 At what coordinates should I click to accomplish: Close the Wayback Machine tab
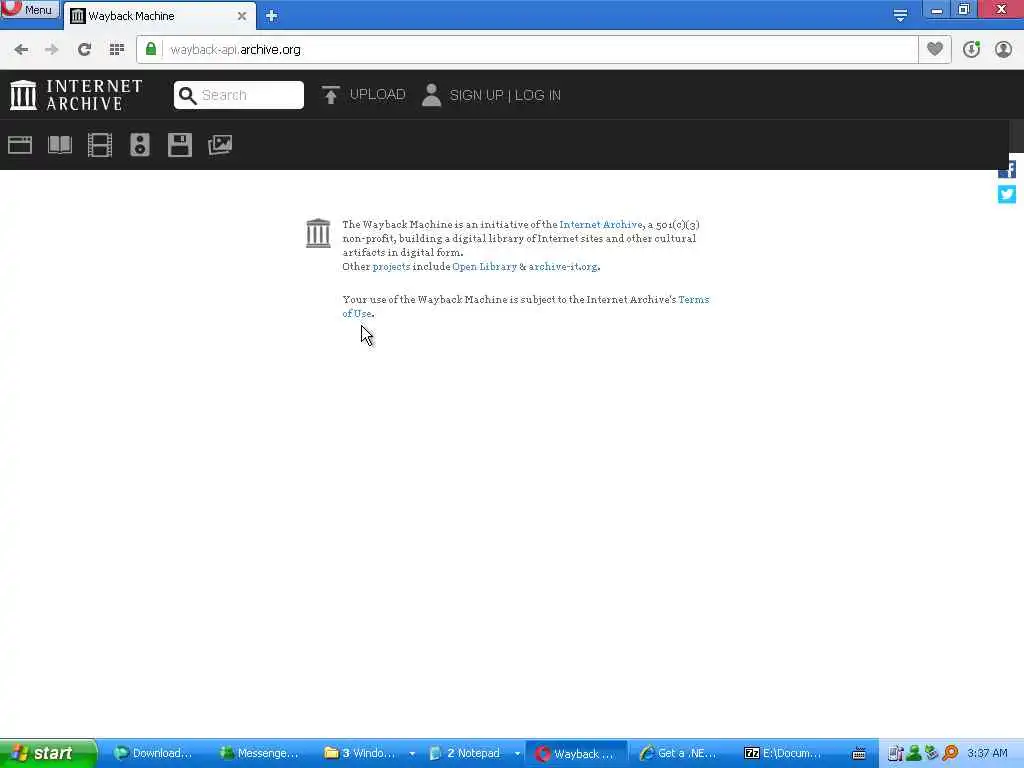point(242,16)
